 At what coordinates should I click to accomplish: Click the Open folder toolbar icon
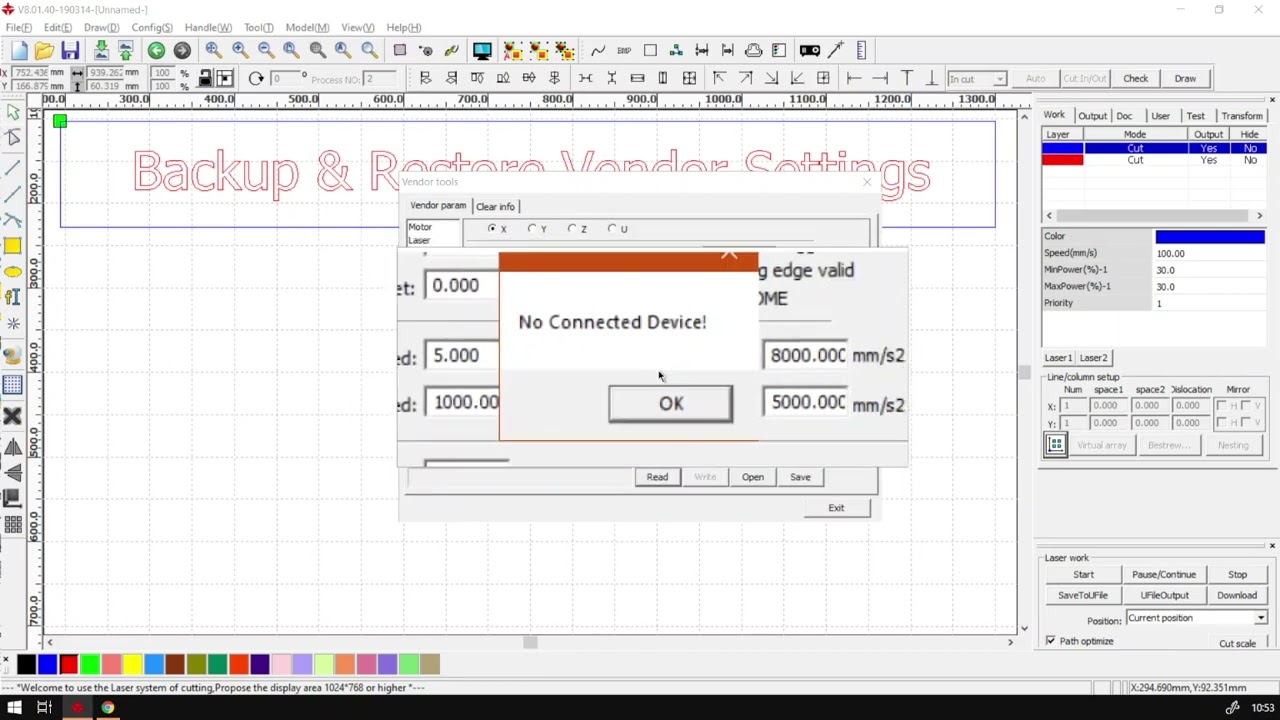[x=44, y=50]
